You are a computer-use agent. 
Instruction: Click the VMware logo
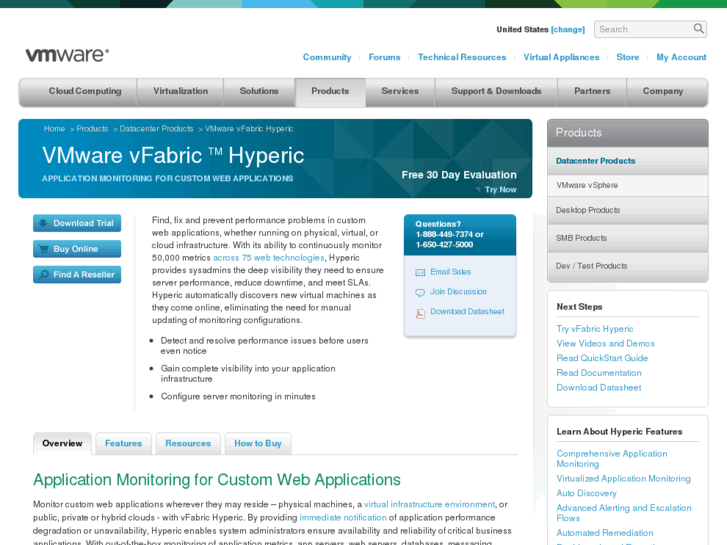(67, 55)
